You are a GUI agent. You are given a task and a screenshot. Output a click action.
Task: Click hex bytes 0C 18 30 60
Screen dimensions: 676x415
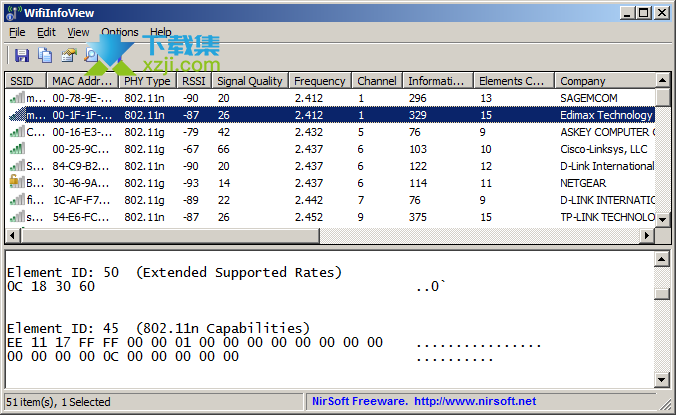(51, 286)
